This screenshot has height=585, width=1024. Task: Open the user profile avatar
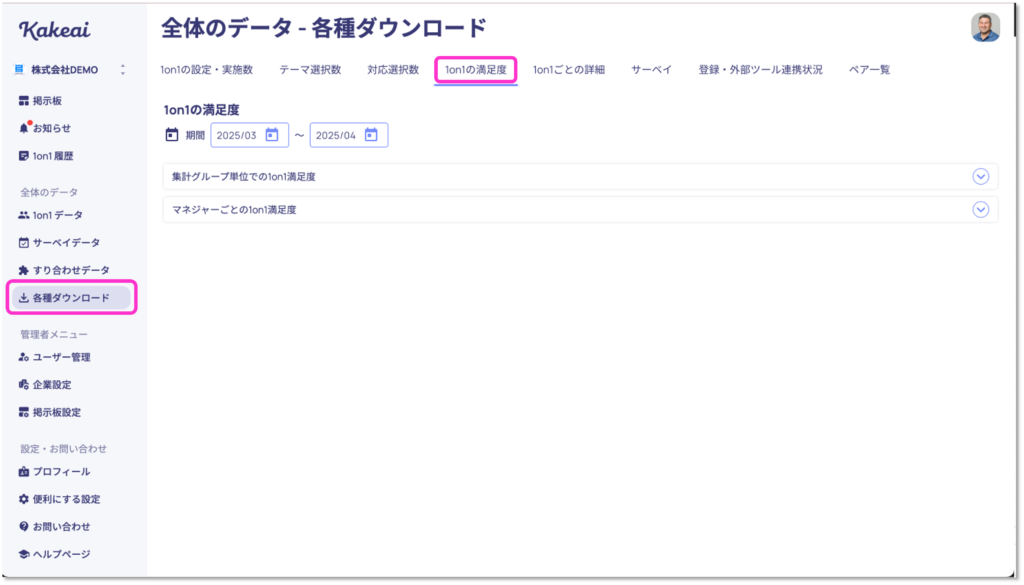click(x=985, y=28)
